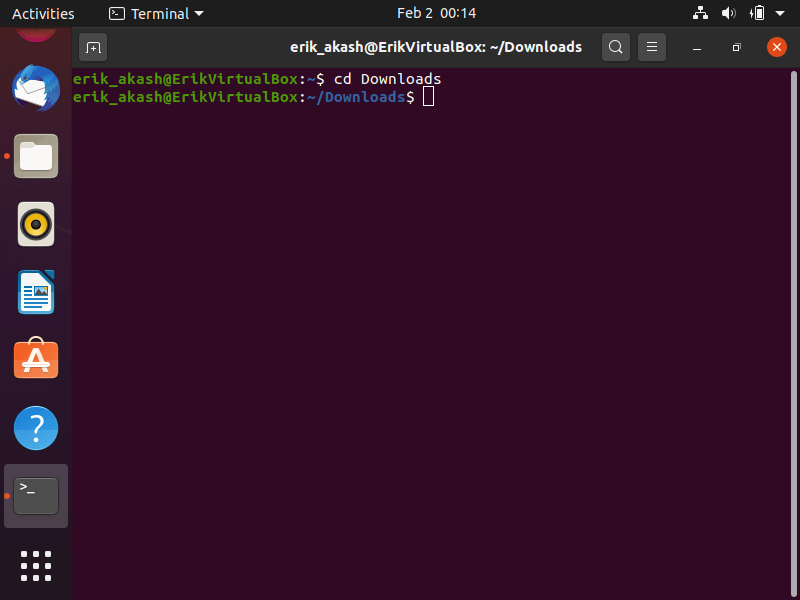Screen dimensions: 800x600
Task: Click the terminal search button
Action: tap(615, 47)
